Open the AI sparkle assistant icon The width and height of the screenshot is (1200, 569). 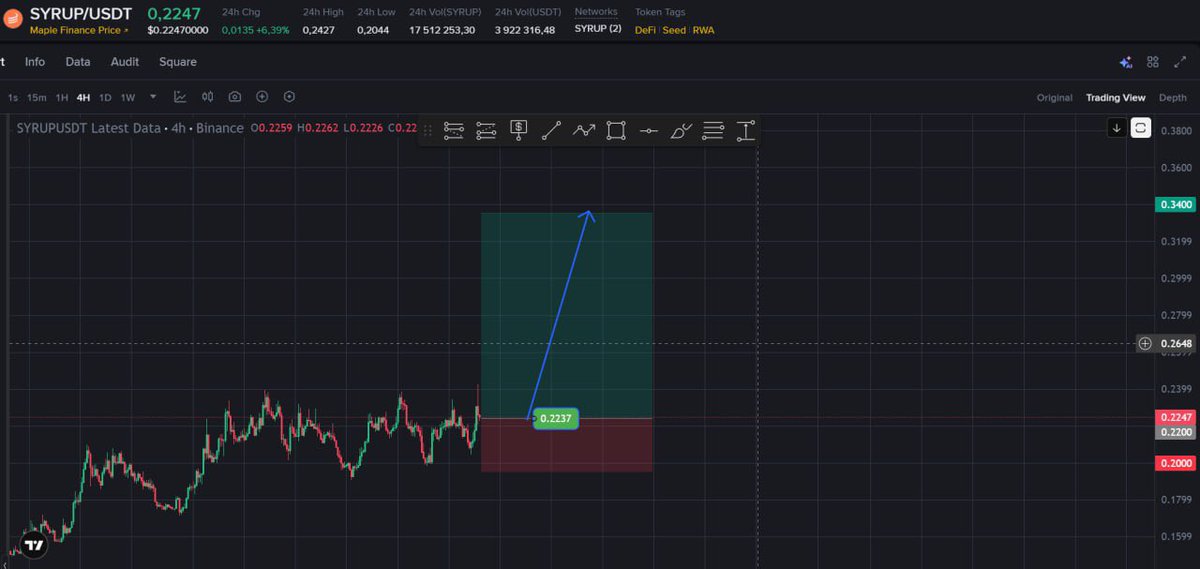pos(1126,62)
